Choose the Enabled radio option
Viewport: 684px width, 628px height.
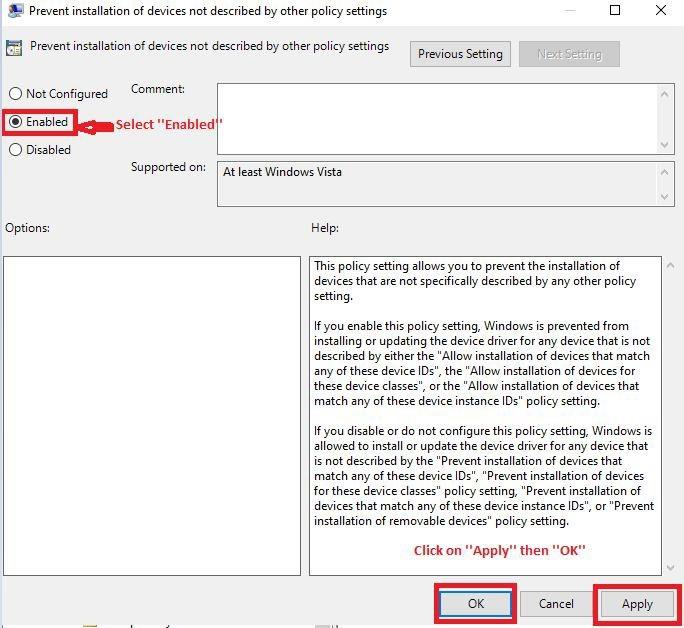[16, 122]
